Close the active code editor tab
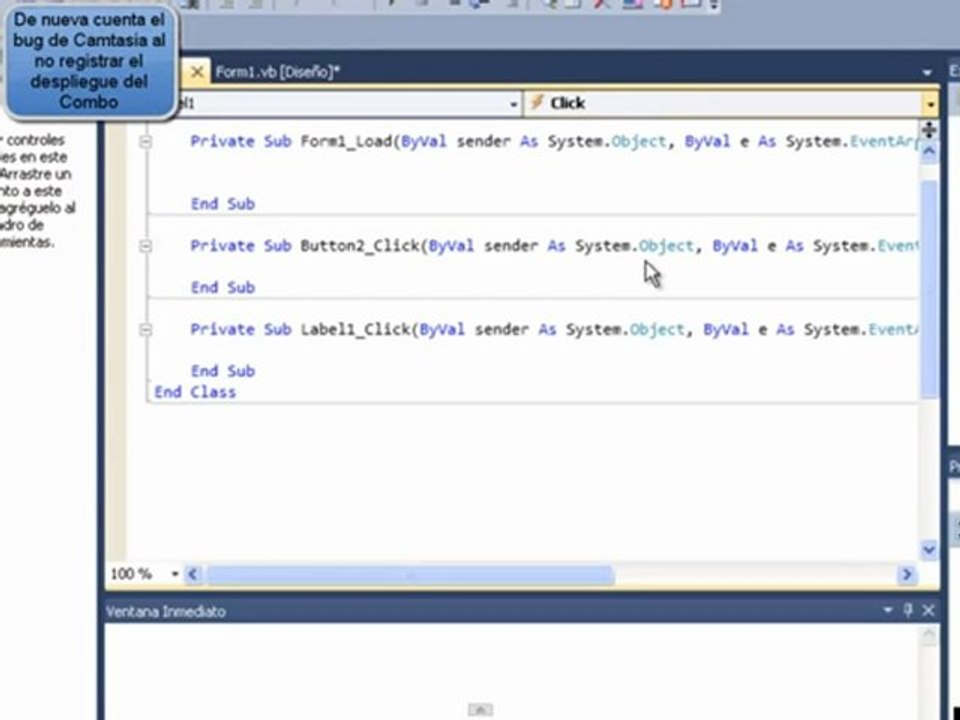The image size is (960, 720). click(x=197, y=72)
